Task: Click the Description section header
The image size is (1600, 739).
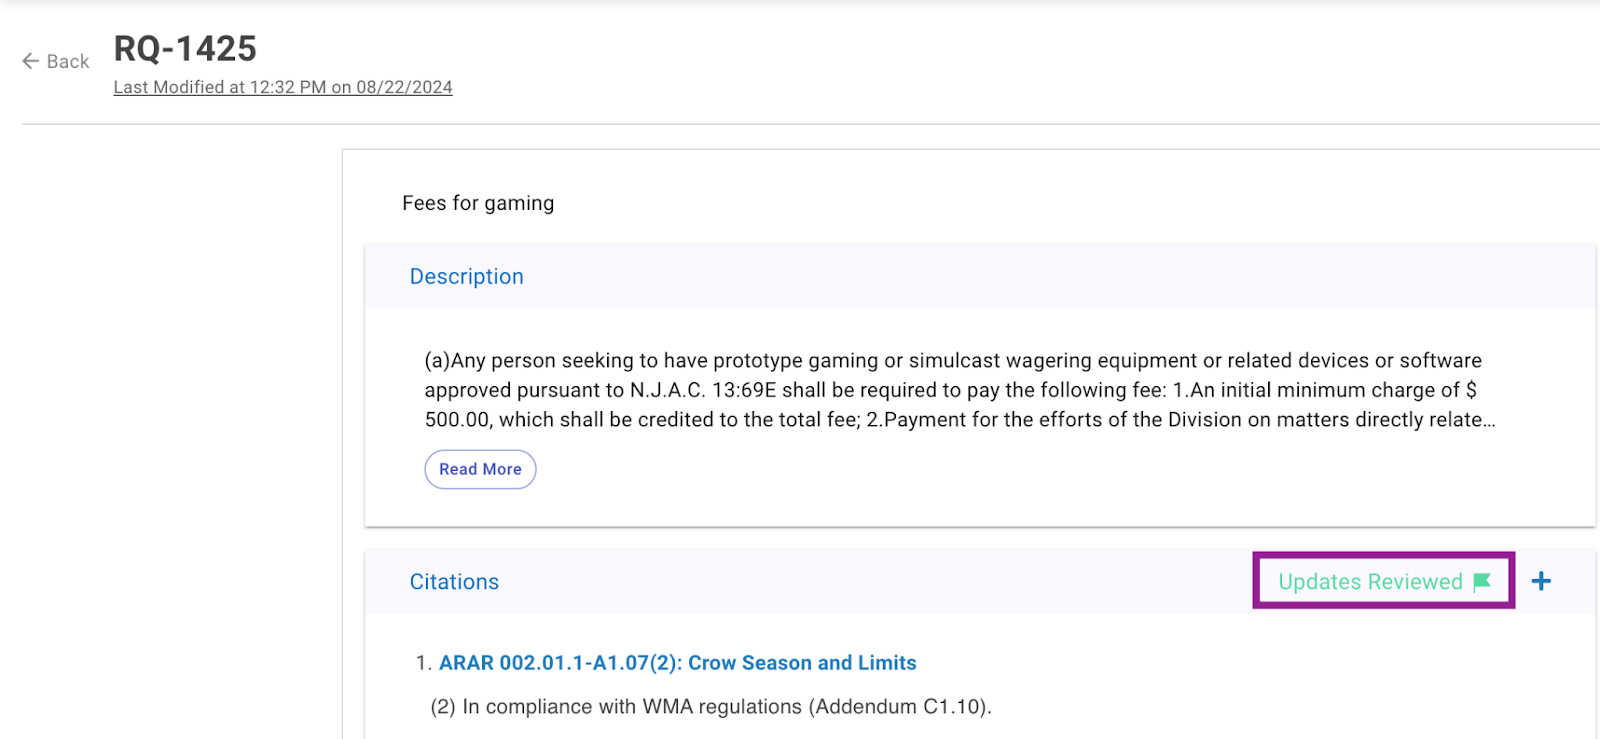Action: (466, 277)
